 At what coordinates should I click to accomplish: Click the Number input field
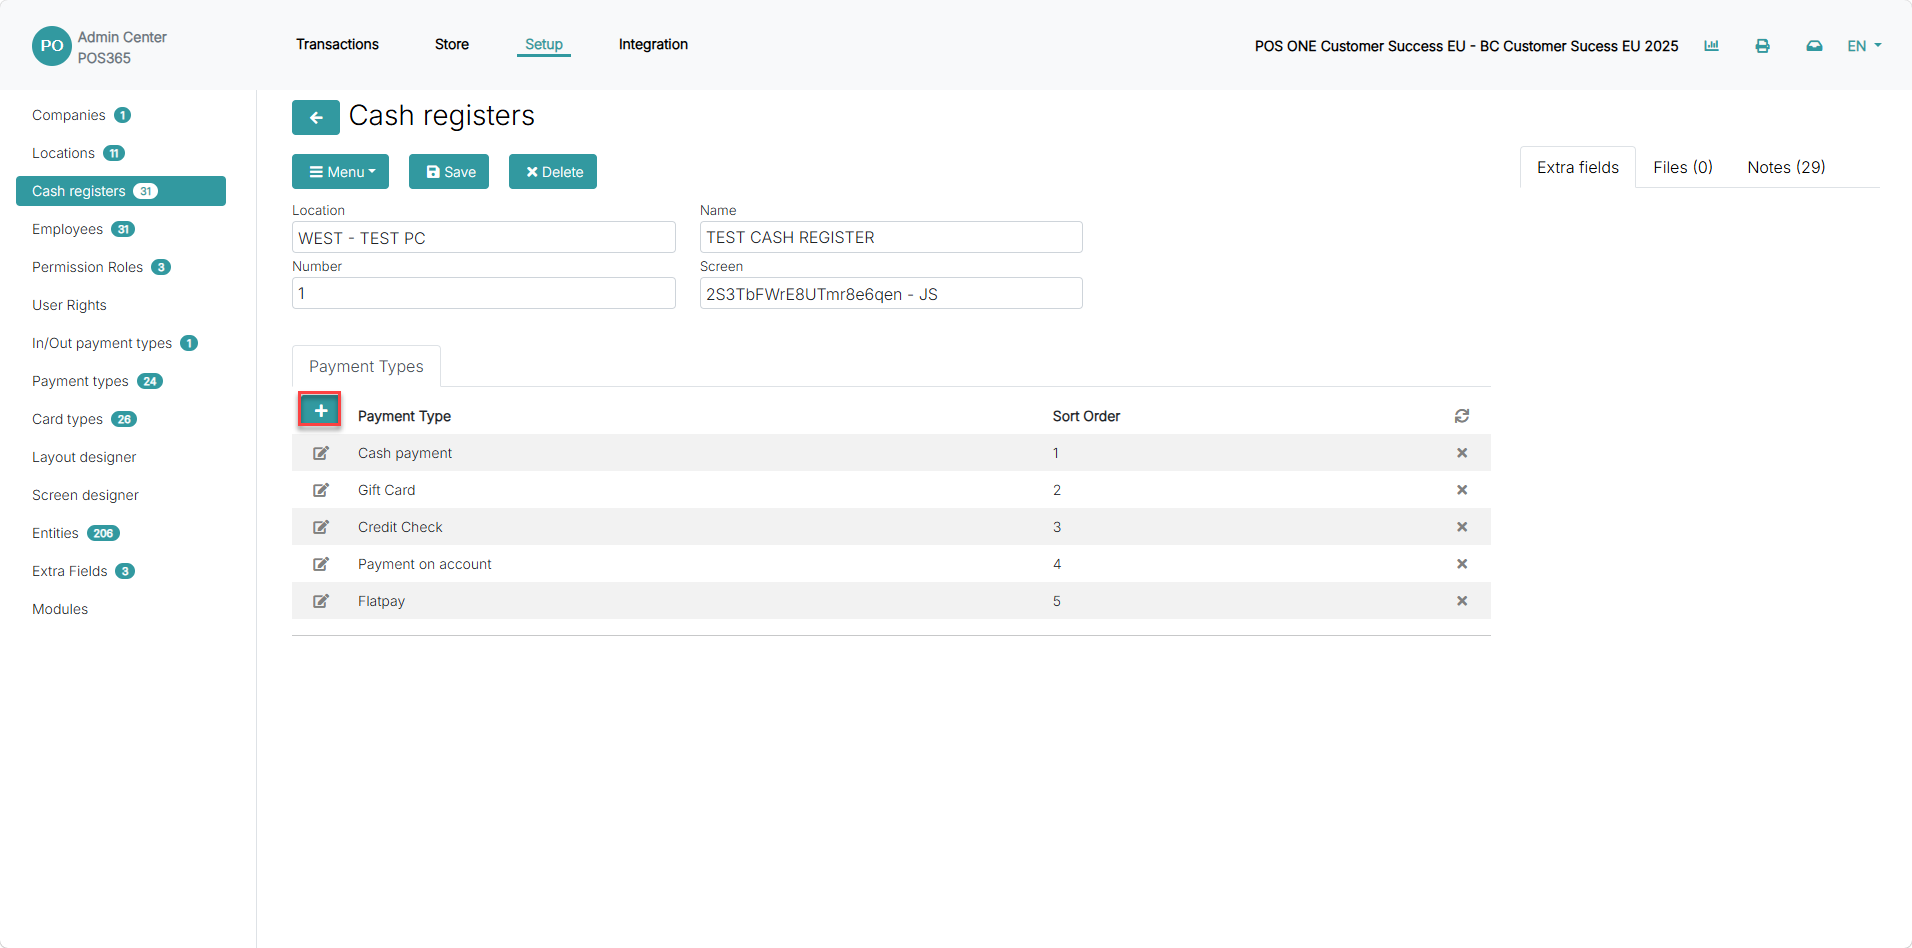pos(484,293)
